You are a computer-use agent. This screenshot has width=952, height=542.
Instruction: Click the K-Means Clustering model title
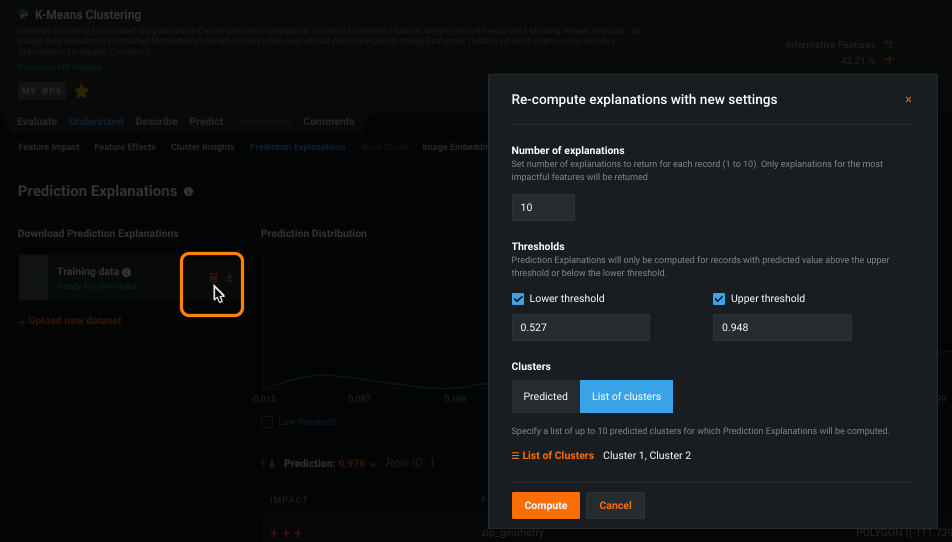click(x=87, y=15)
